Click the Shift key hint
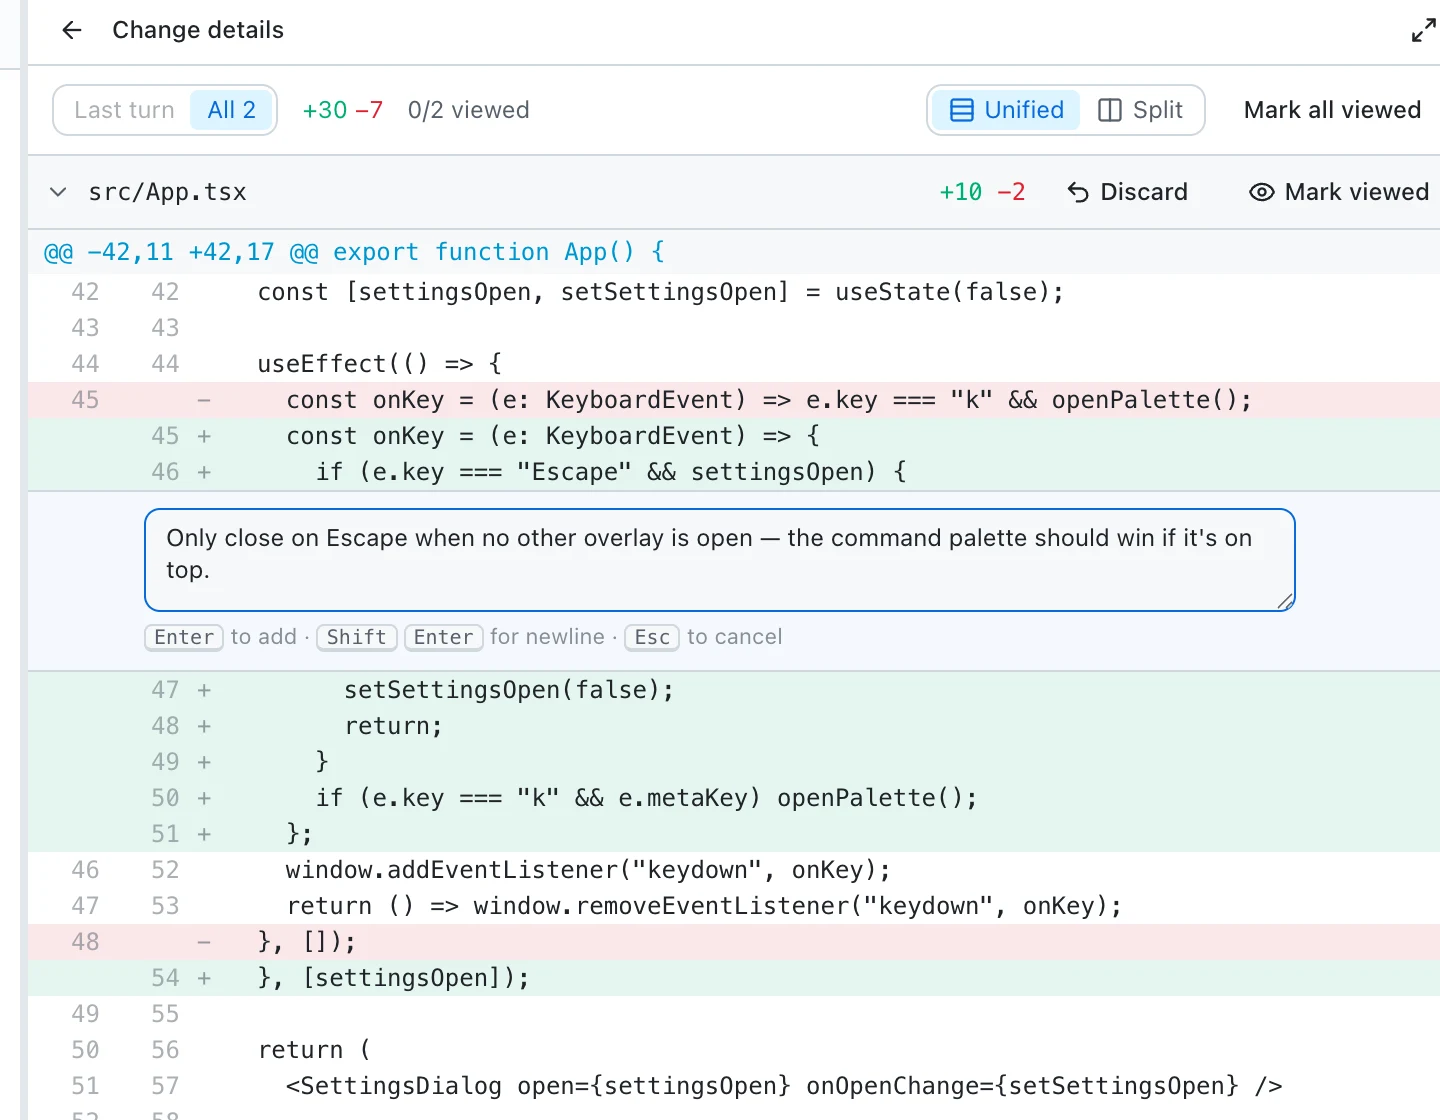 pyautogui.click(x=357, y=637)
